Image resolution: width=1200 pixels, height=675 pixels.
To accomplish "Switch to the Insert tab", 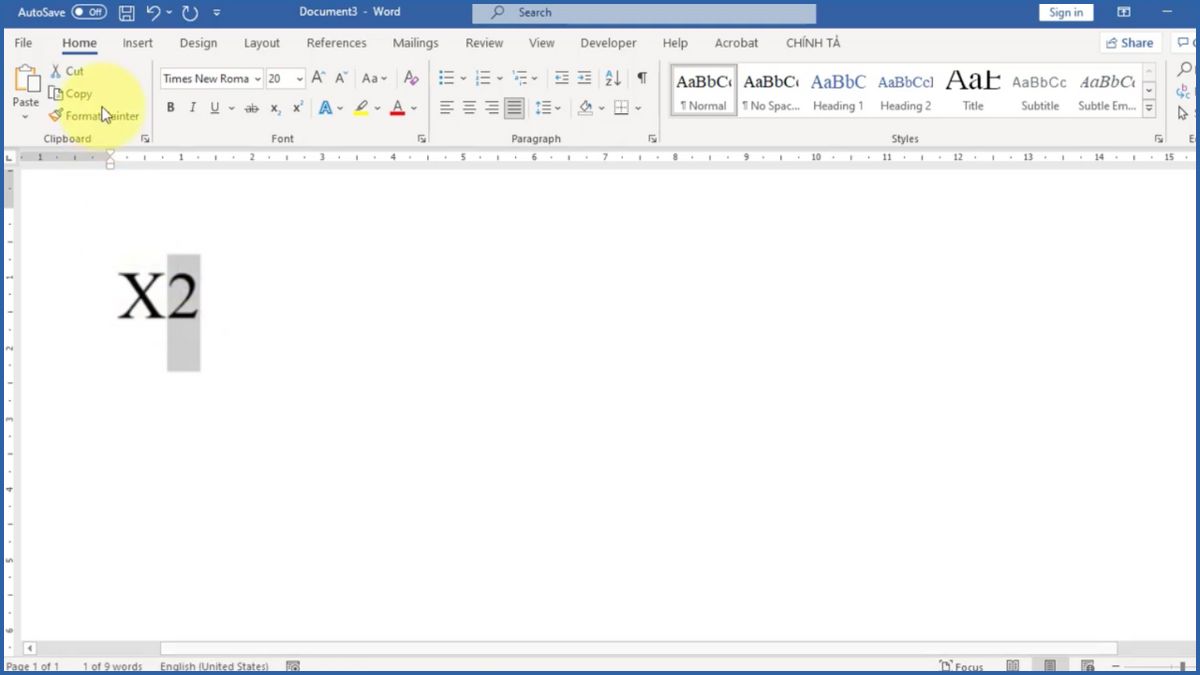I will [138, 43].
